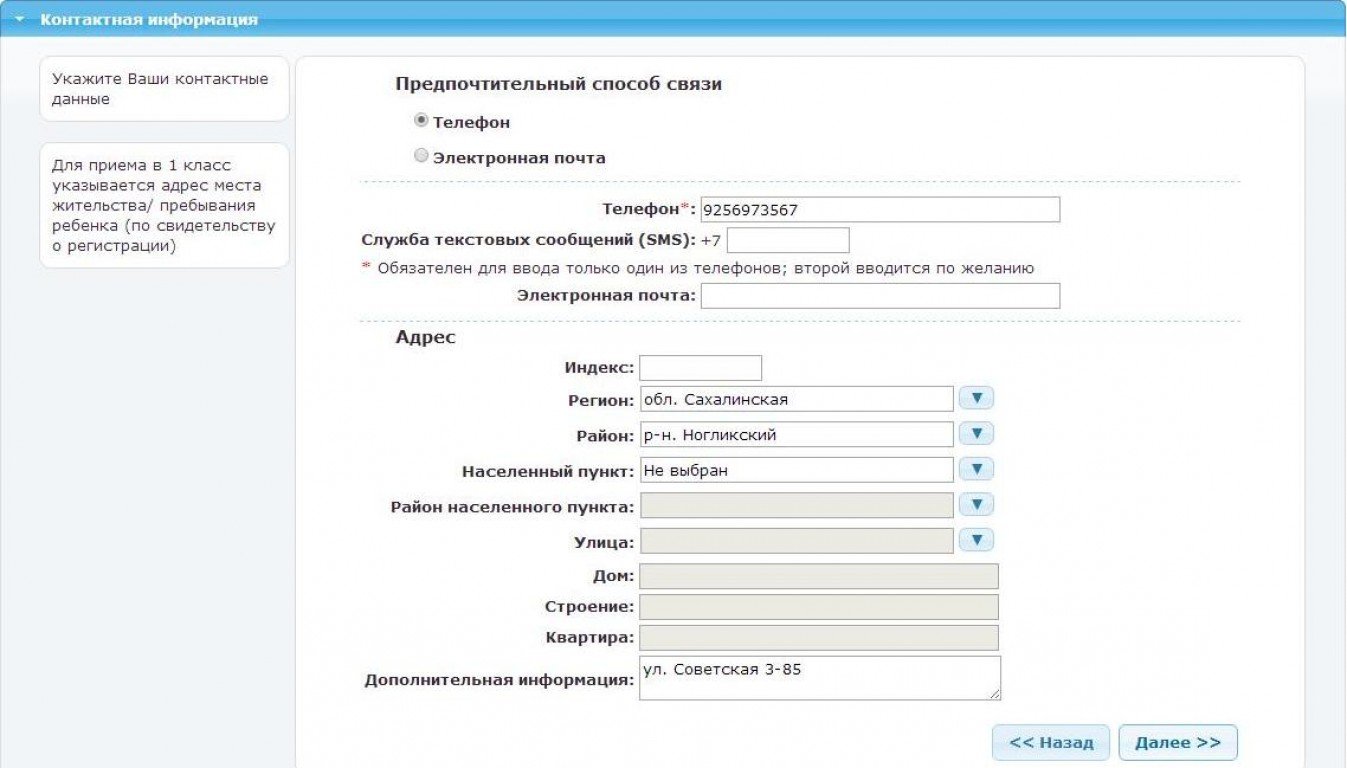Expand the Населенный пункт dropdown arrow
Screen dimensions: 1347x768
(976, 470)
